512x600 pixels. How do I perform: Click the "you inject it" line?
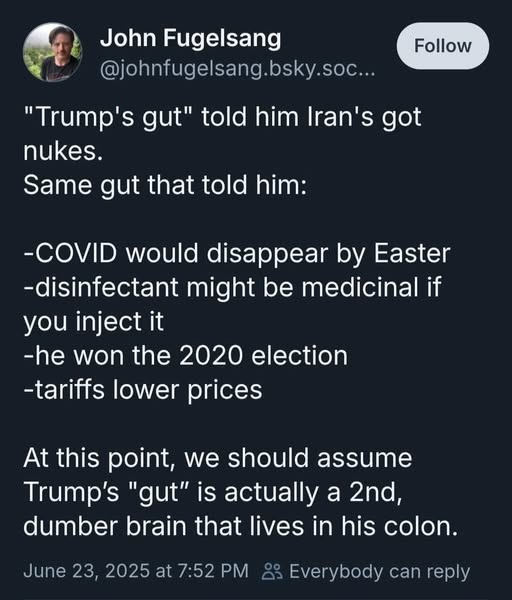tap(93, 322)
